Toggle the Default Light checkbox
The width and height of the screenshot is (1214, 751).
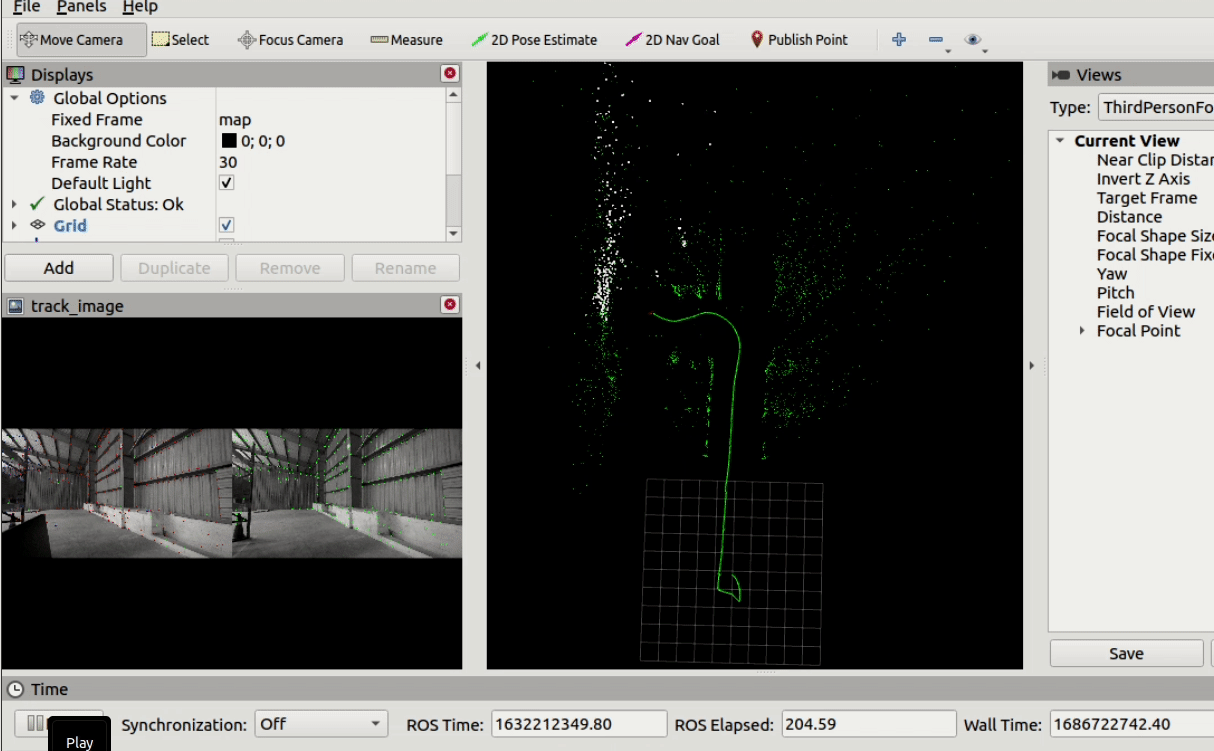click(x=227, y=183)
